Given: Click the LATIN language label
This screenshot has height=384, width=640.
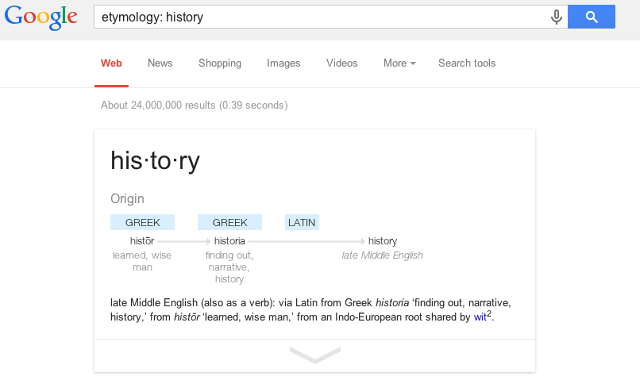Looking at the screenshot, I should point(302,222).
